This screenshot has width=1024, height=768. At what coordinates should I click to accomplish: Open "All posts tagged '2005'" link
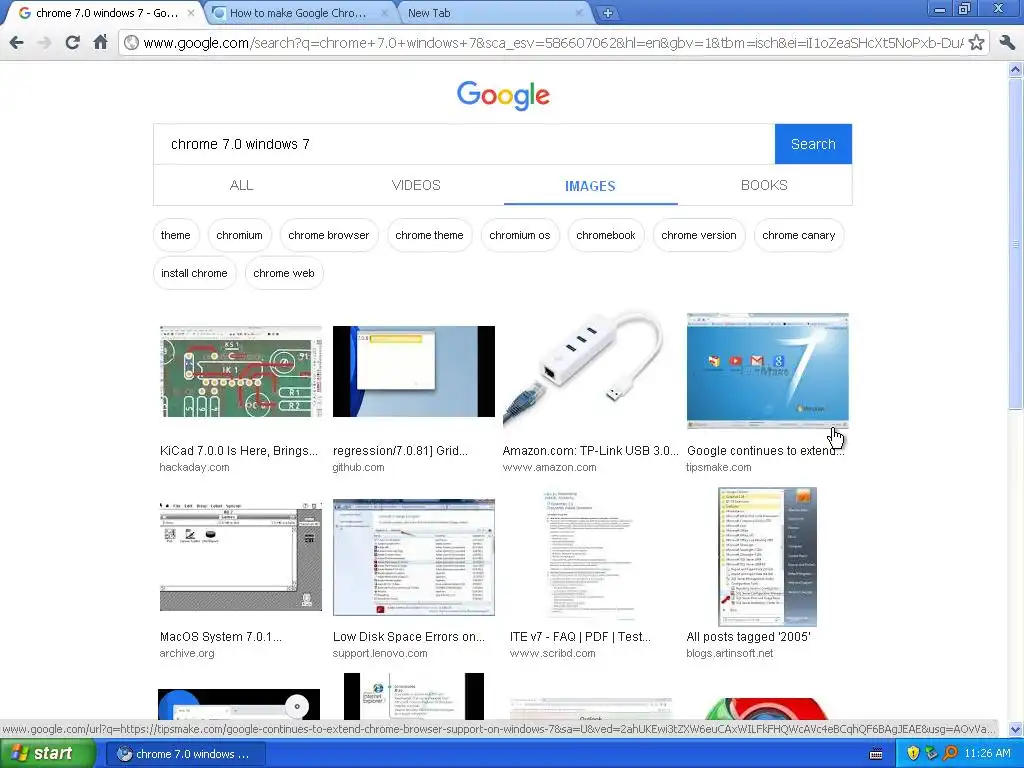(748, 637)
